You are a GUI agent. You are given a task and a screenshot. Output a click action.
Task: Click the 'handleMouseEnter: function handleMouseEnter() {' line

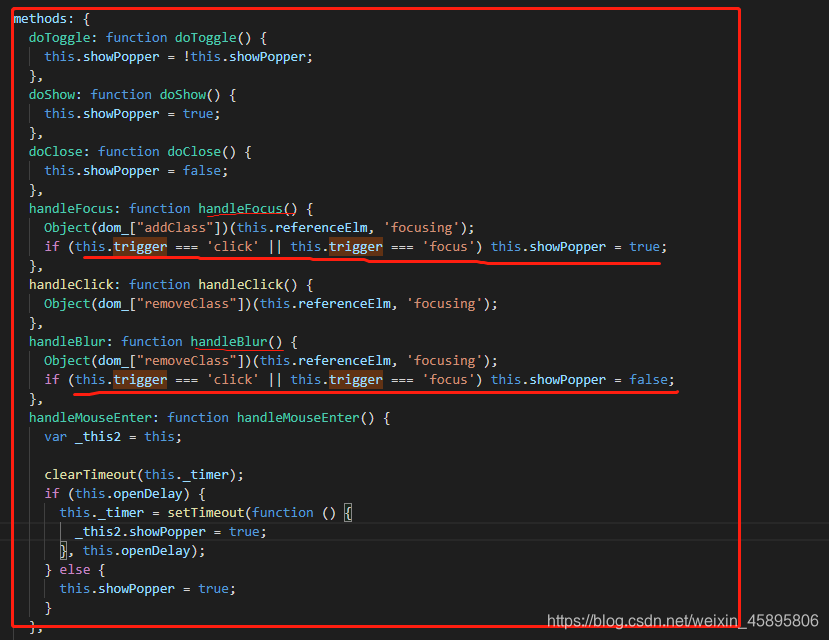click(x=209, y=419)
